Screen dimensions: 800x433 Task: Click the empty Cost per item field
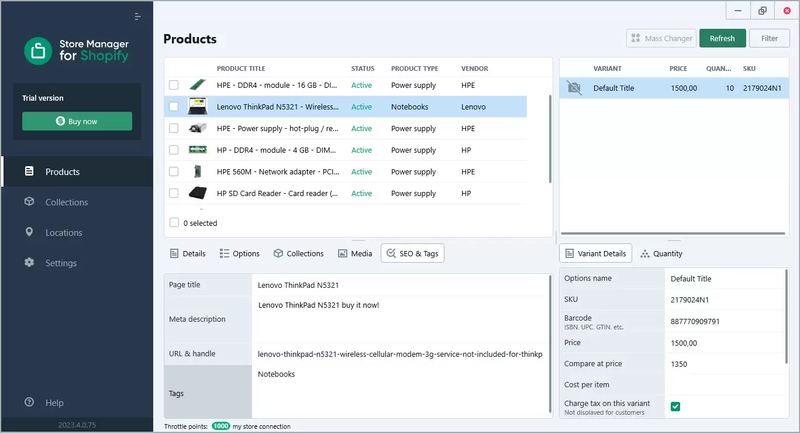click(724, 385)
